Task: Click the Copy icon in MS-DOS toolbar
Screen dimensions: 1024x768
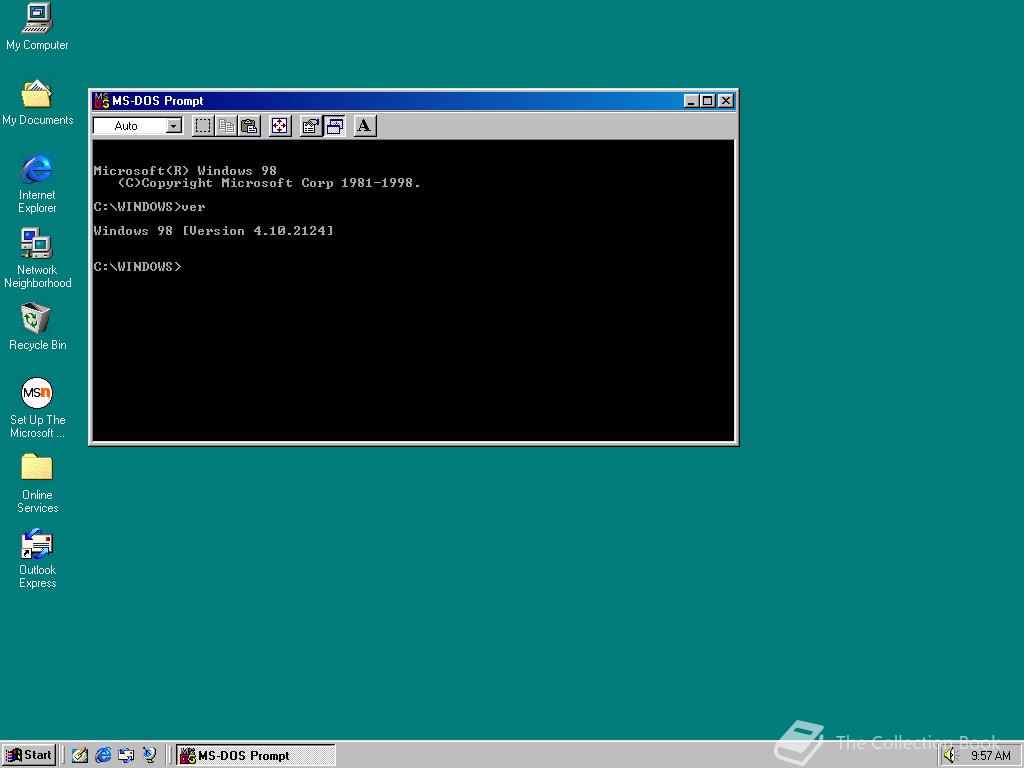Action: point(227,125)
